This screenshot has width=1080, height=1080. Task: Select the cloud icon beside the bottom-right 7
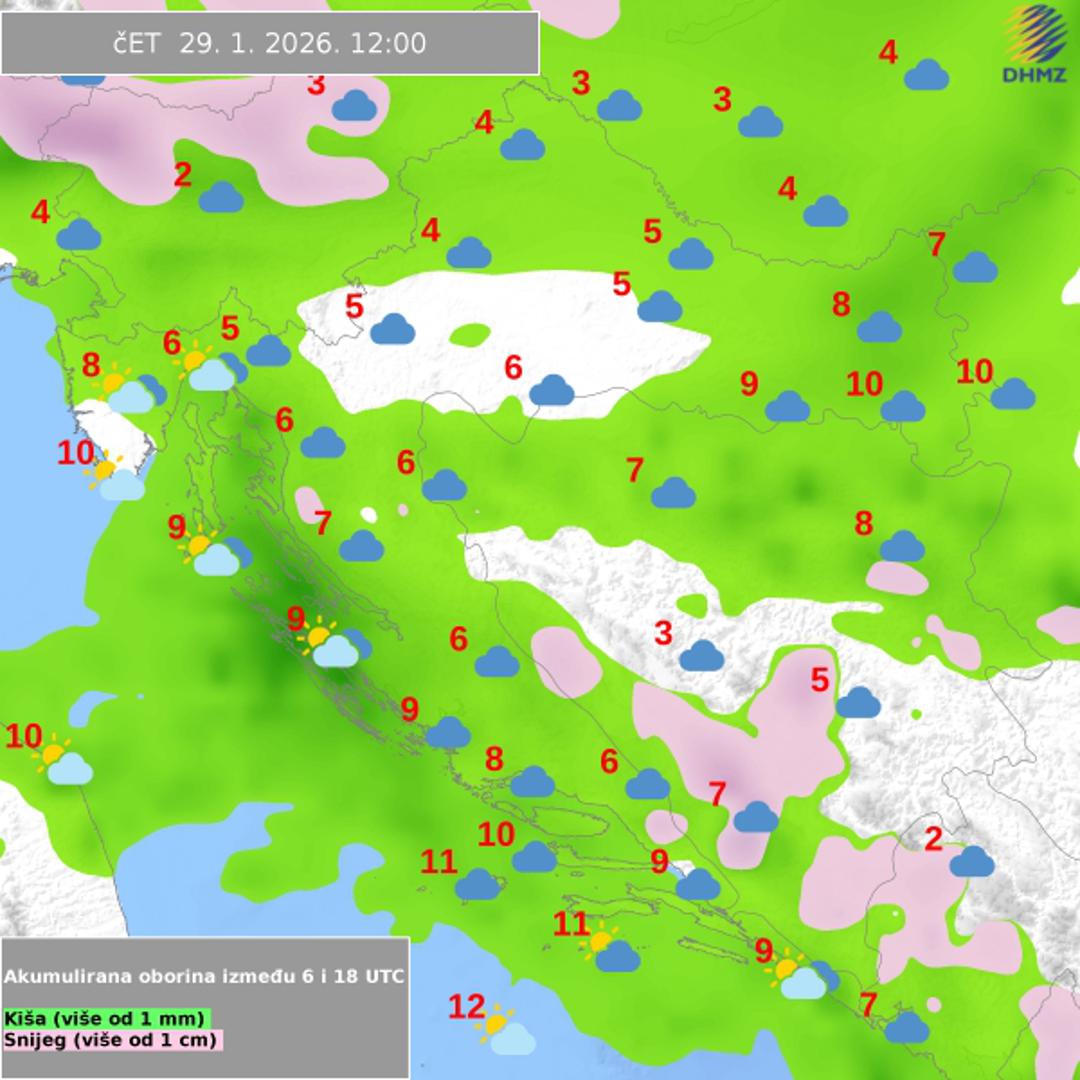906,1027
